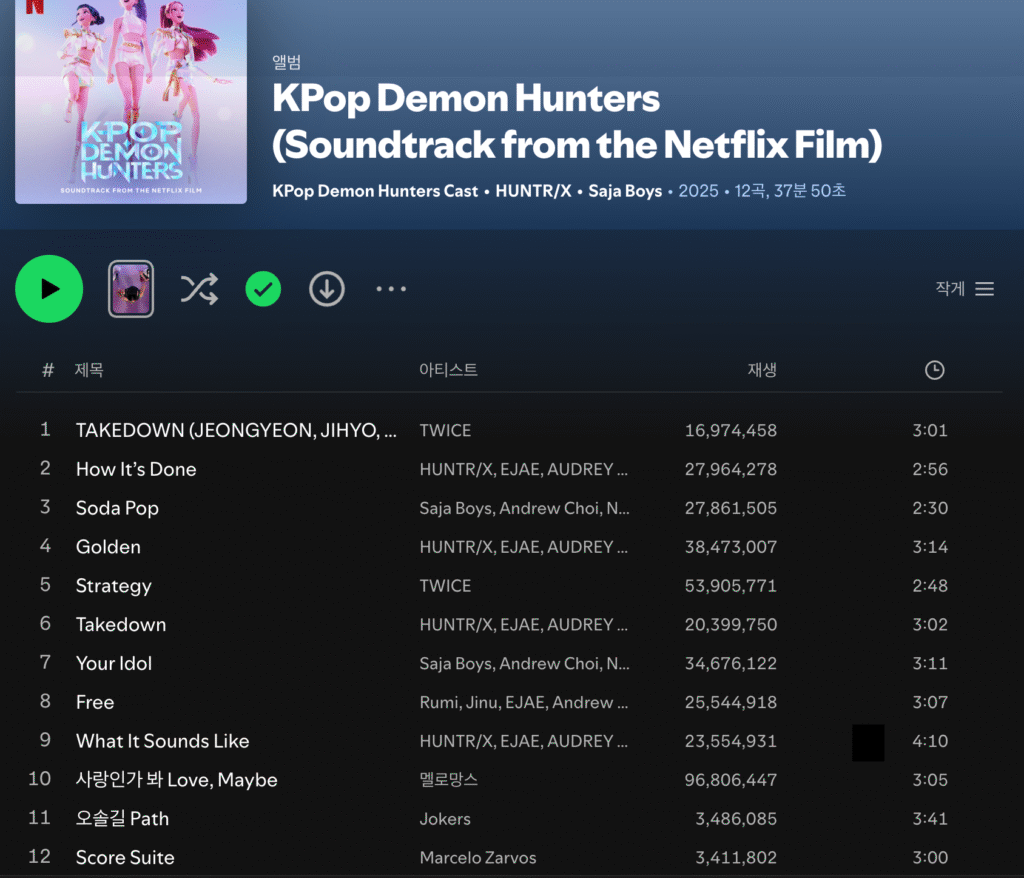The height and width of the screenshot is (878, 1024).
Task: Click play count 38,473,007
Action: click(731, 547)
